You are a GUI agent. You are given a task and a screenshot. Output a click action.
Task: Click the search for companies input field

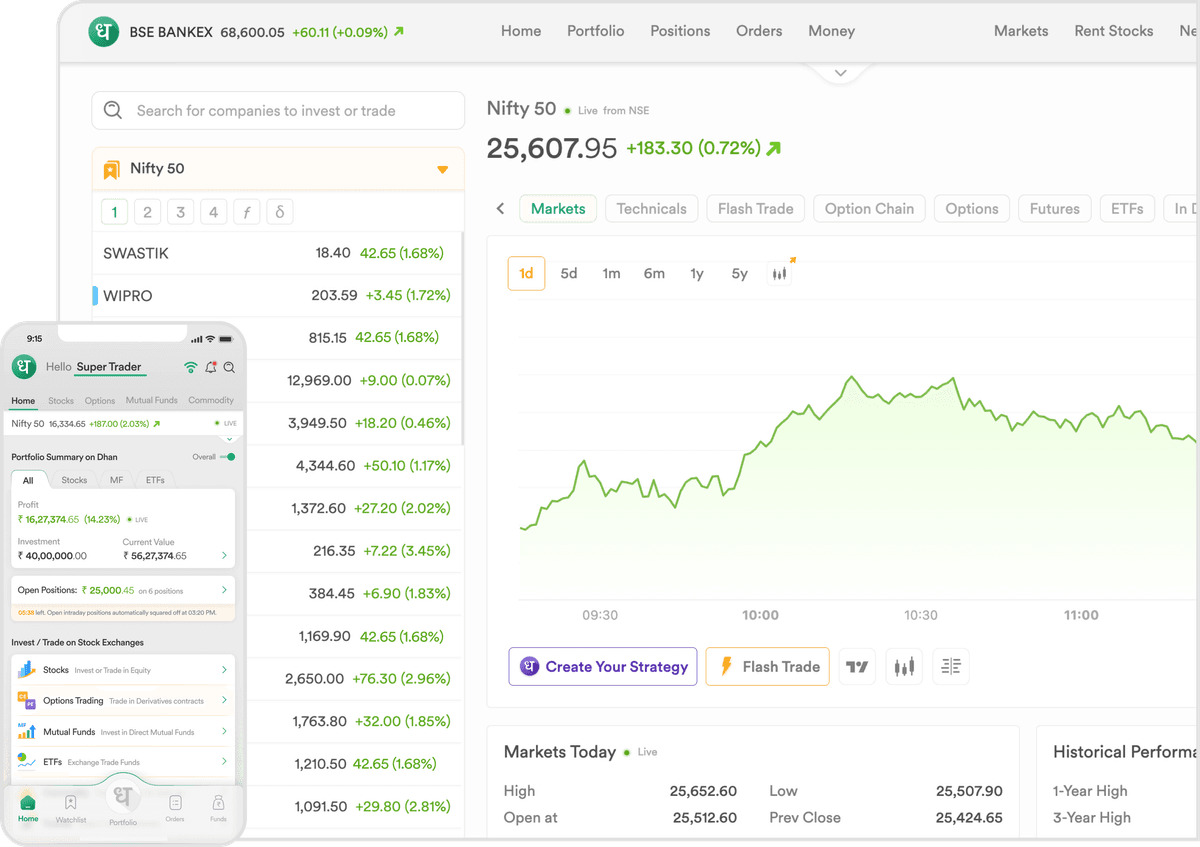coord(278,110)
